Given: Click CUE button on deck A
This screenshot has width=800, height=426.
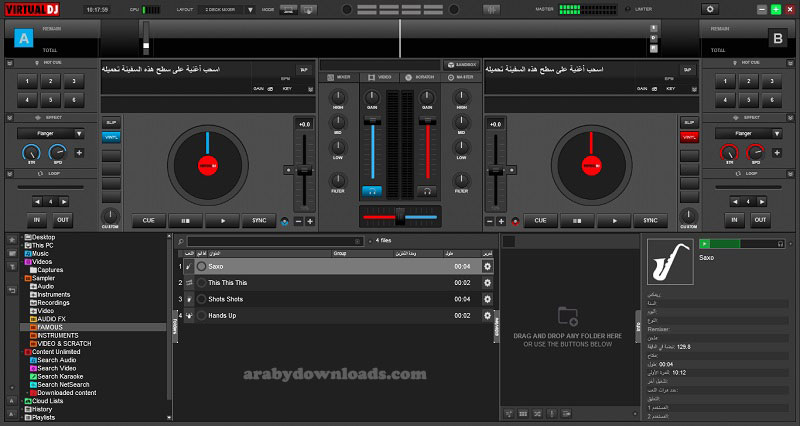Looking at the screenshot, I should coord(148,220).
